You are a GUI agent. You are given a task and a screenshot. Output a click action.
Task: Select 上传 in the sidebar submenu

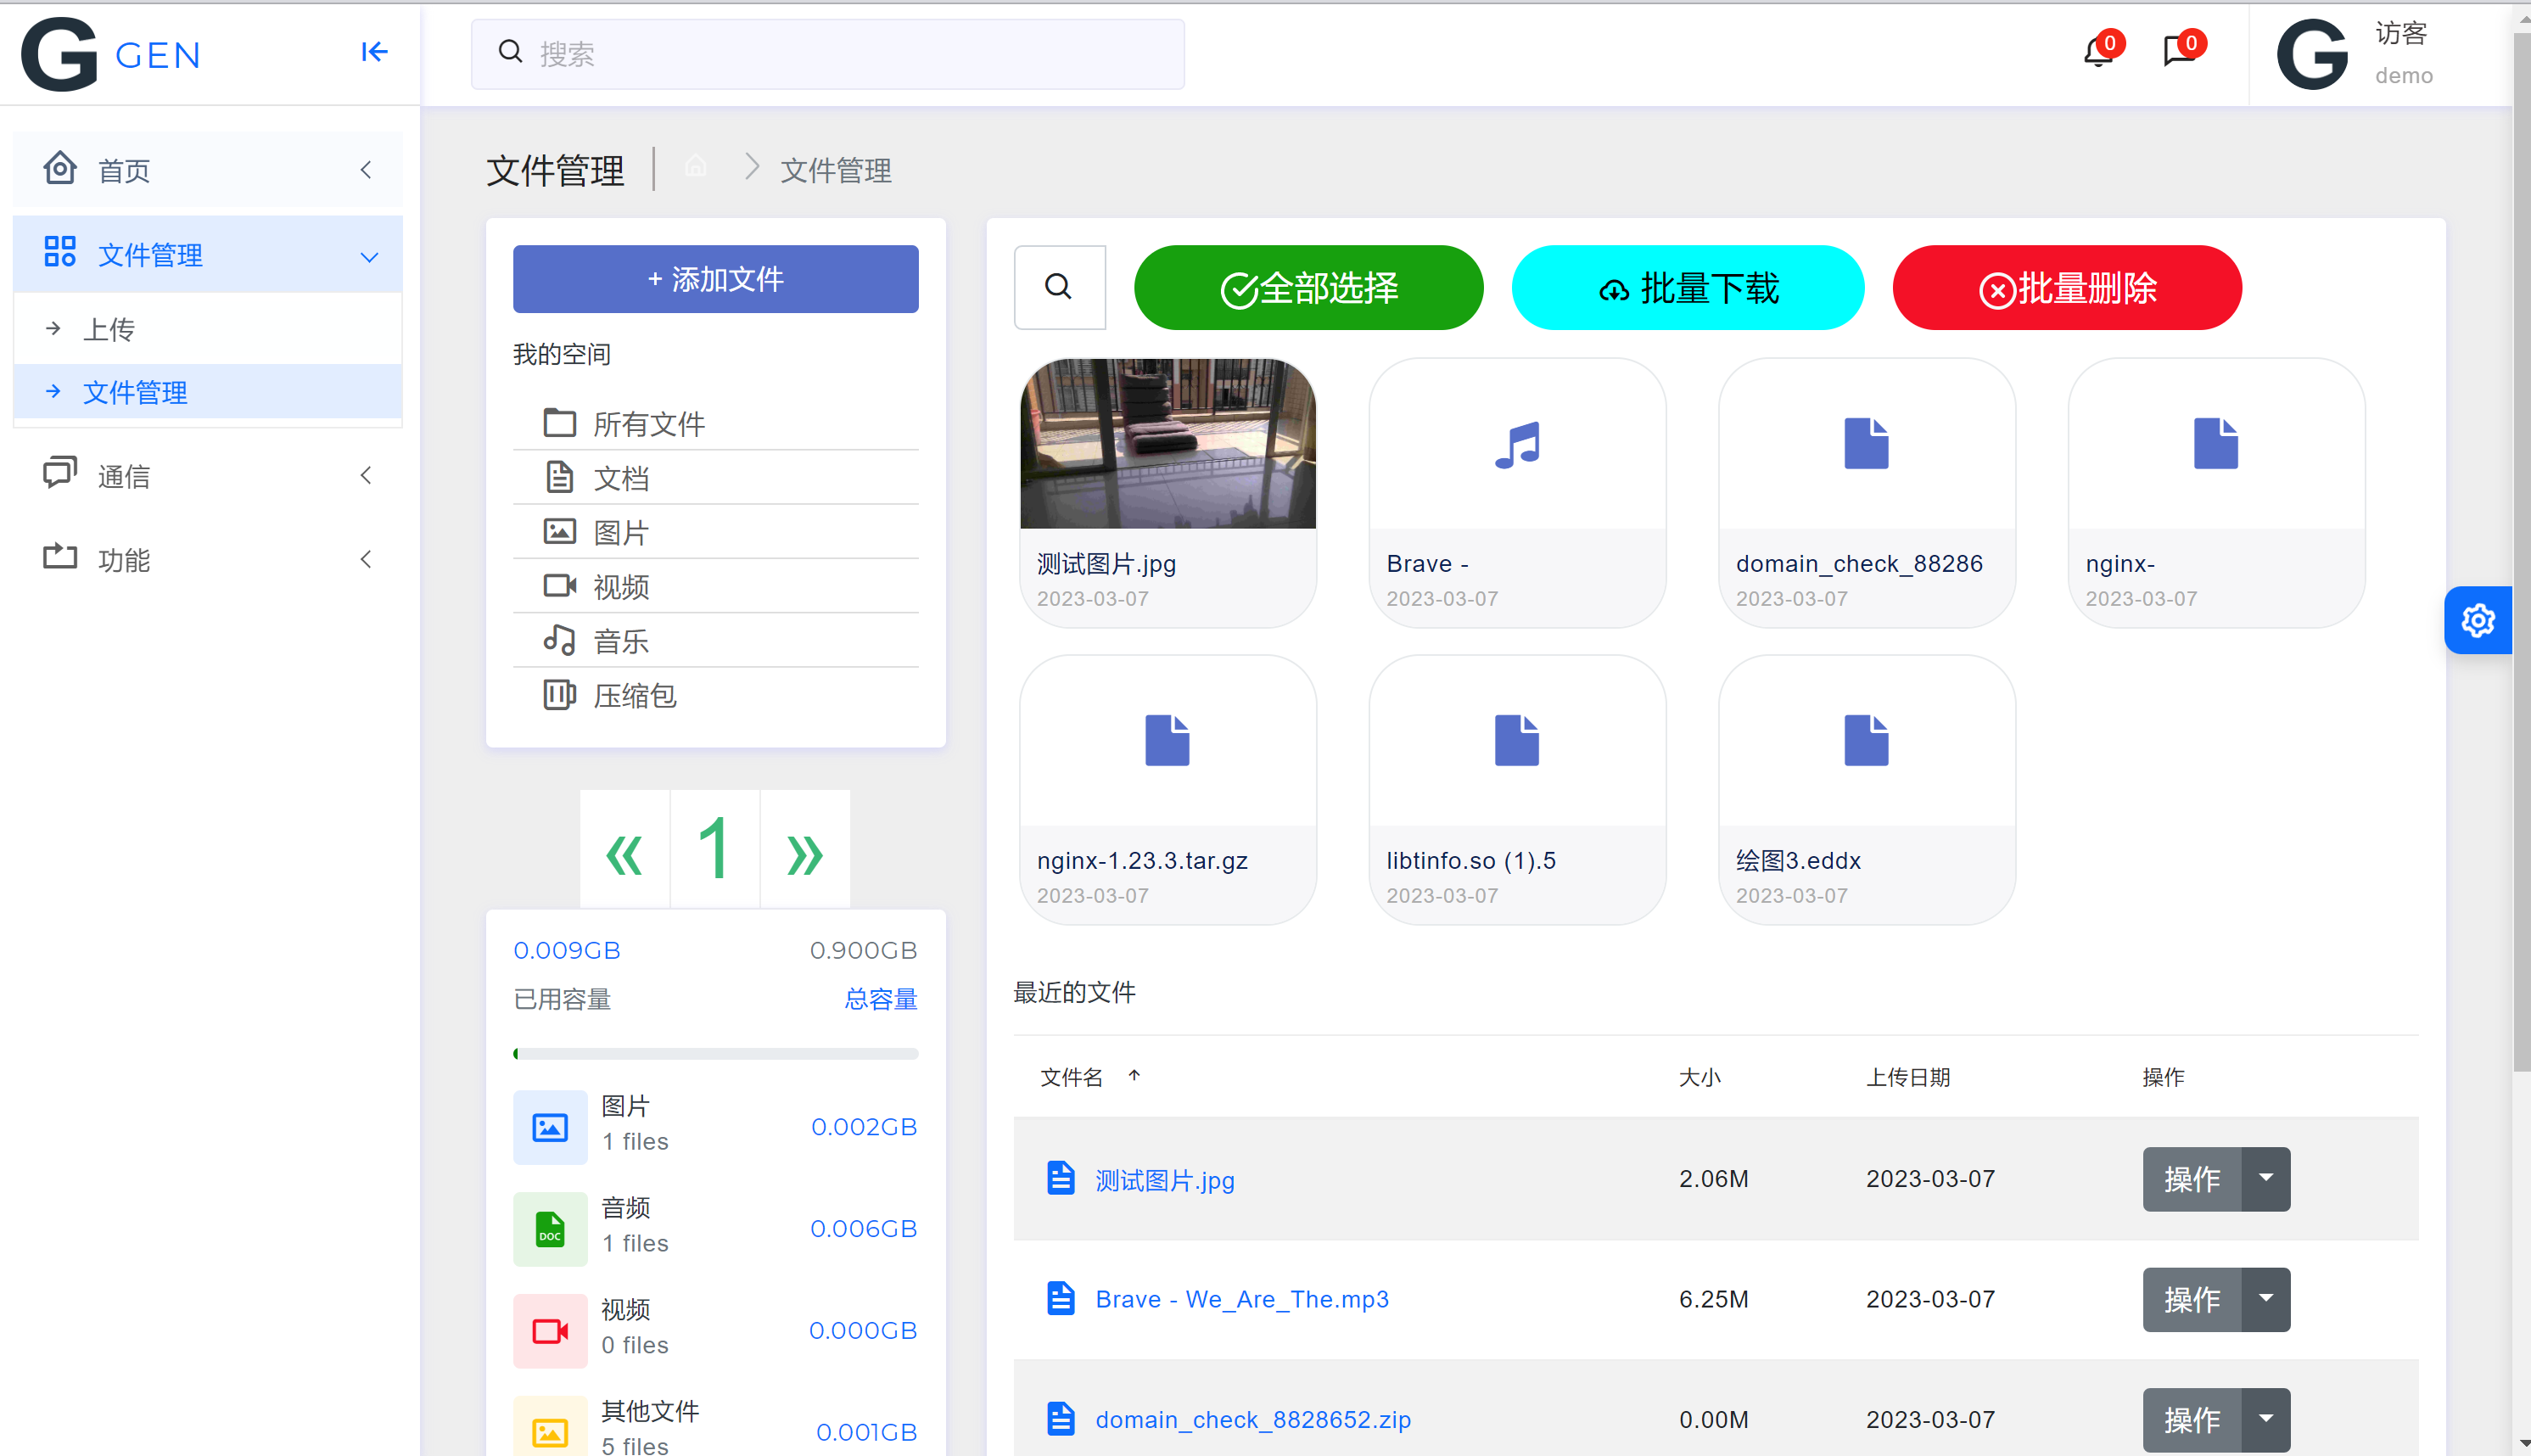click(208, 329)
